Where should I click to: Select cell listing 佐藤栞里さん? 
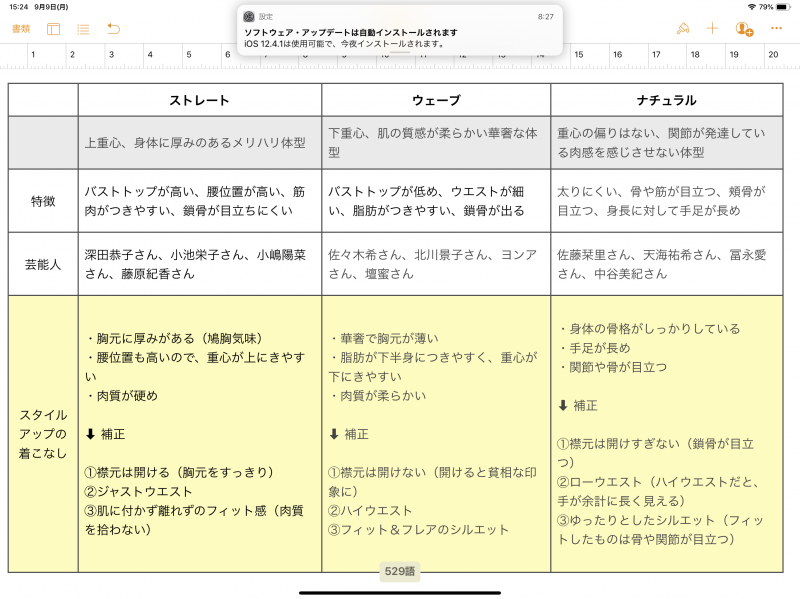[x=667, y=264]
